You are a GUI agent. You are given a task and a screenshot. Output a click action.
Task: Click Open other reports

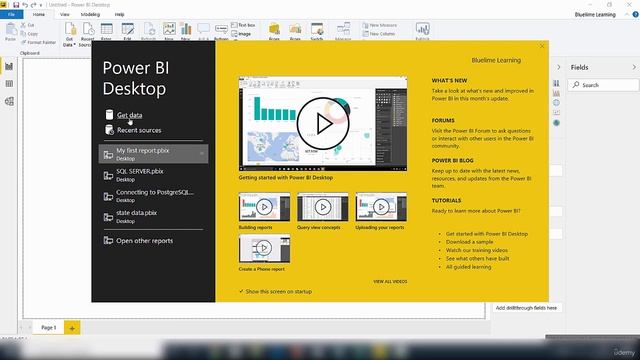pos(144,241)
